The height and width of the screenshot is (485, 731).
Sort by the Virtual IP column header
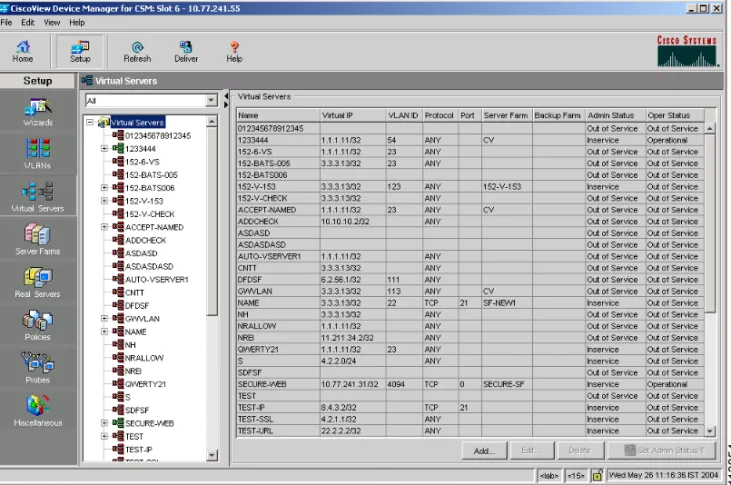click(352, 115)
